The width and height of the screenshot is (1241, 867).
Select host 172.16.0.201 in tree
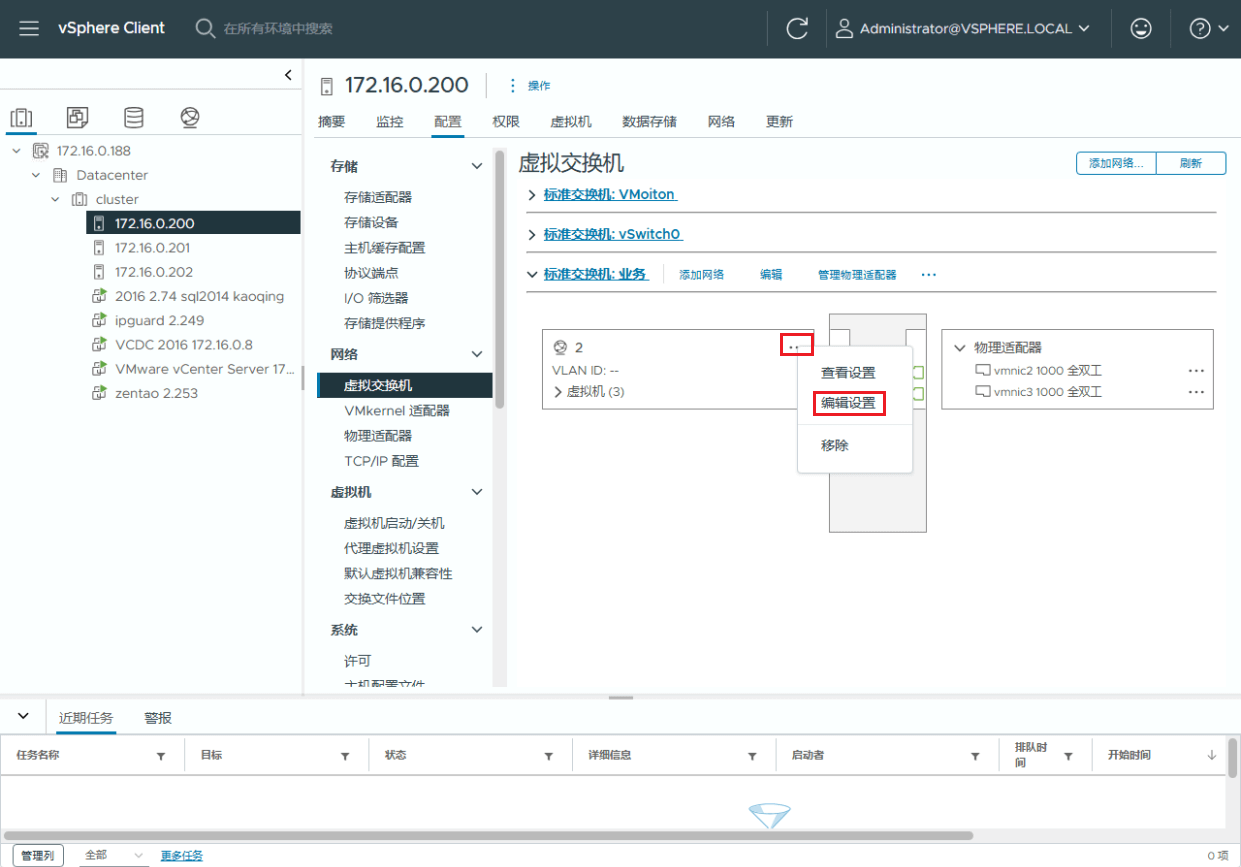pyautogui.click(x=152, y=248)
